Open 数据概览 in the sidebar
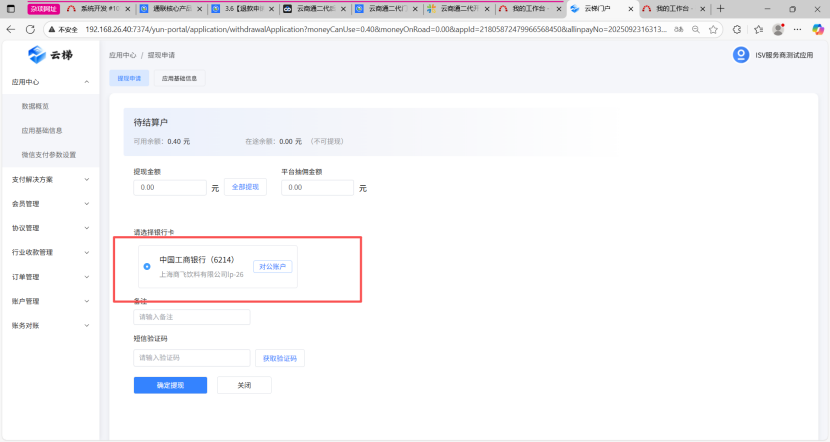 [x=35, y=106]
